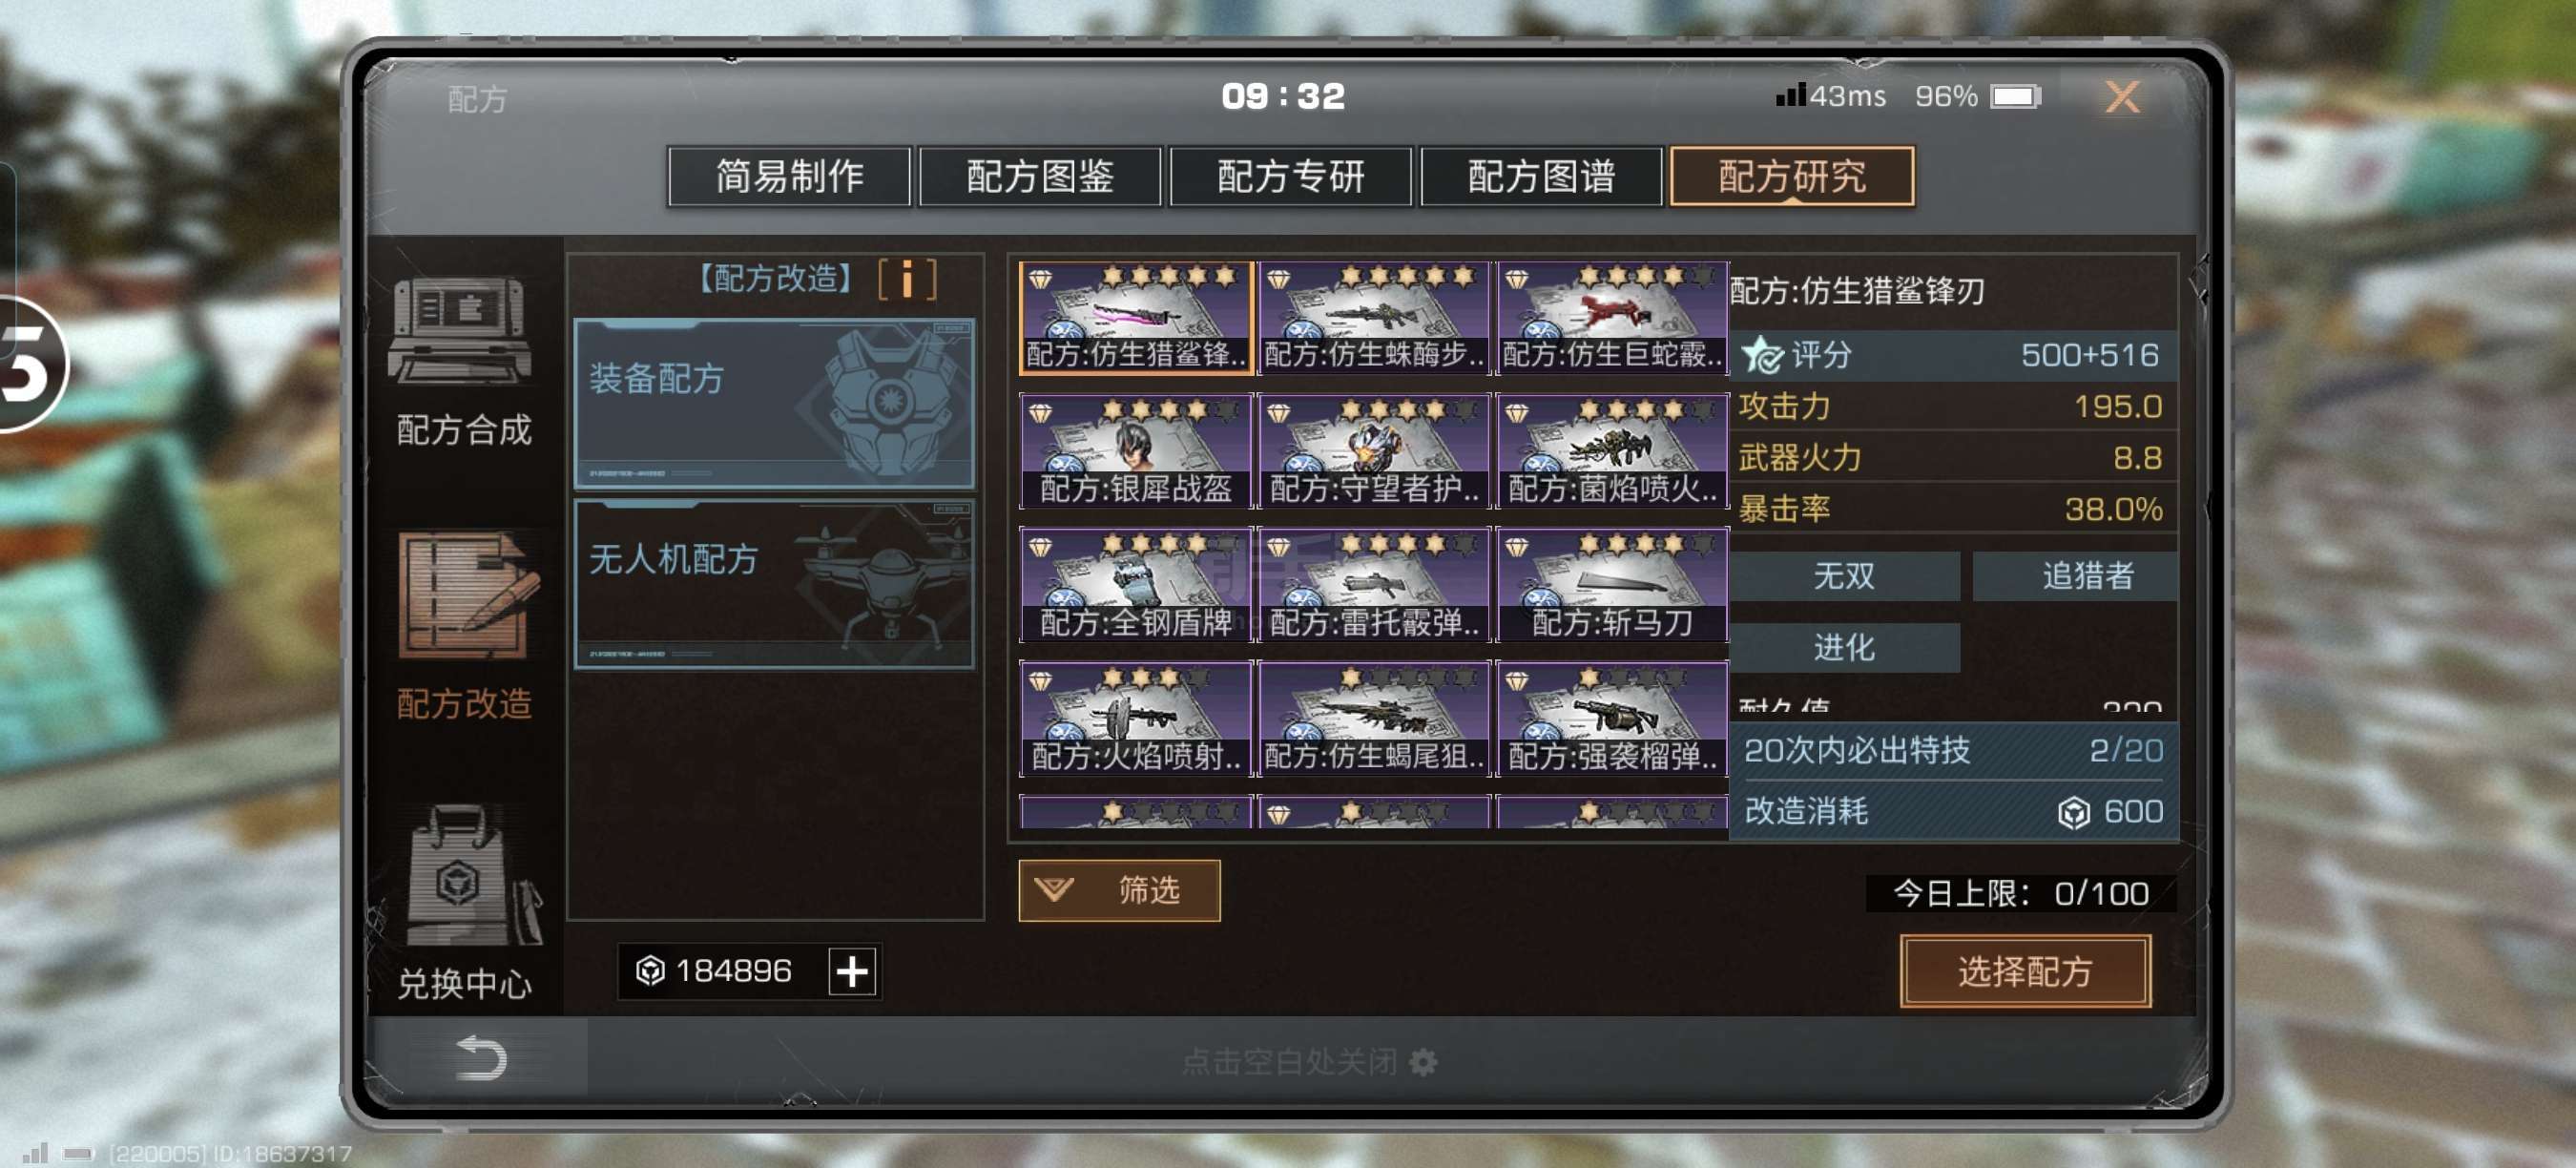Click the 选择配方 button
The height and width of the screenshot is (1168, 2576).
[x=2025, y=971]
